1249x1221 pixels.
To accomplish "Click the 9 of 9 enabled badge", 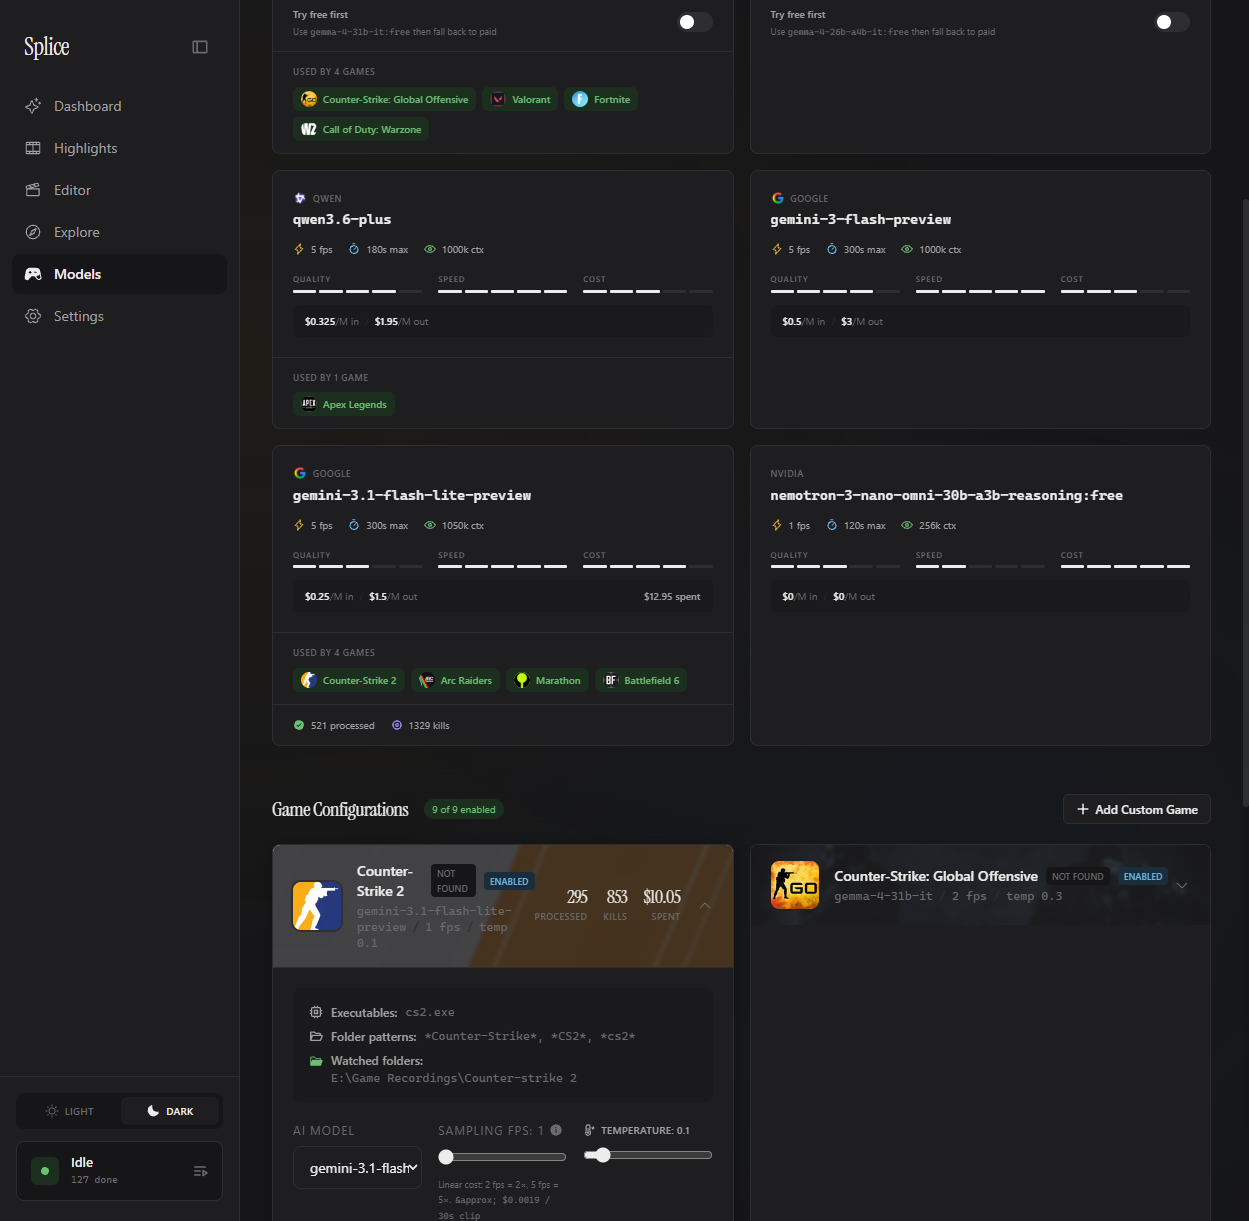I will pos(463,809).
